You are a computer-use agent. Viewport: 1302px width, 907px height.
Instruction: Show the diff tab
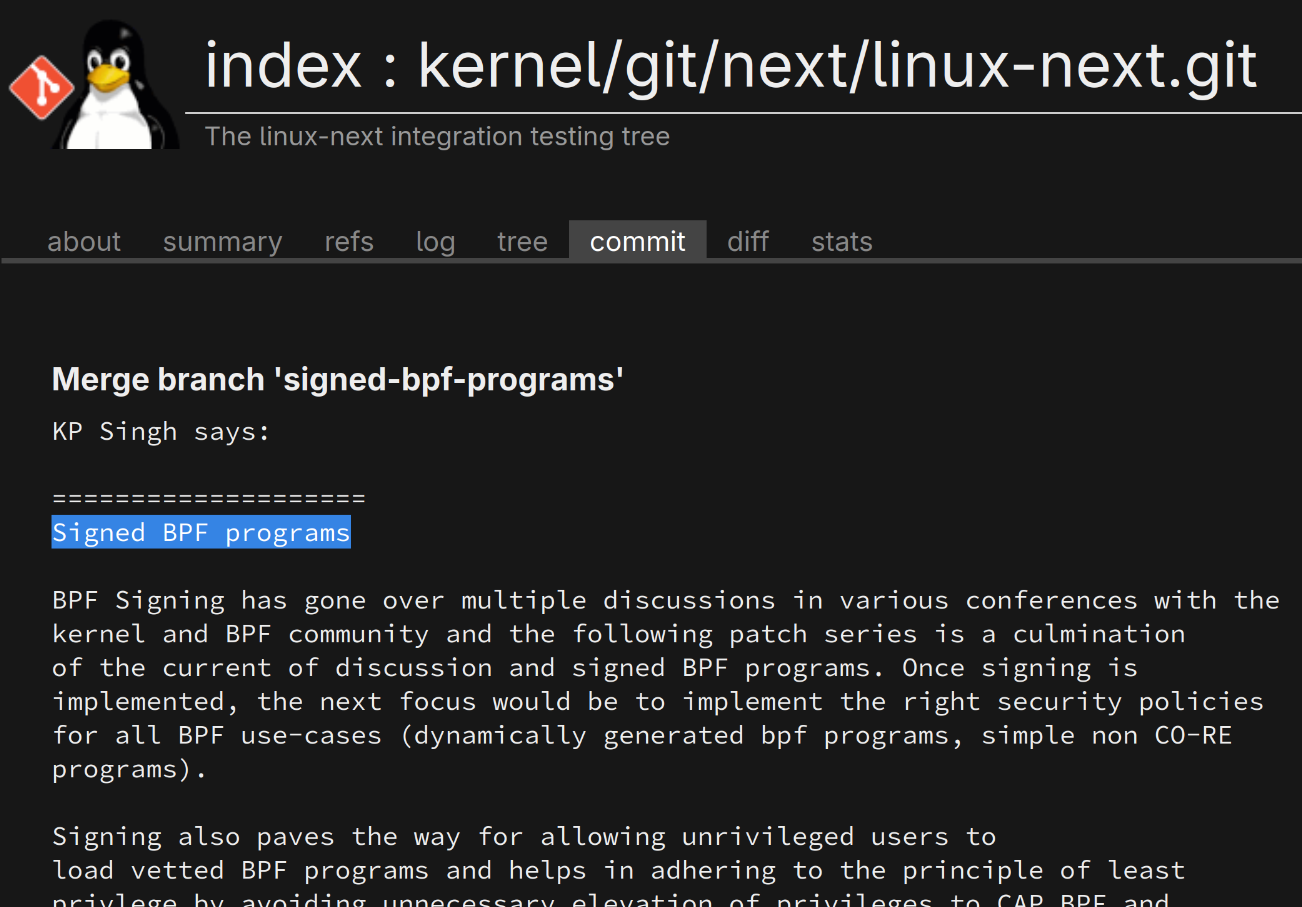748,242
